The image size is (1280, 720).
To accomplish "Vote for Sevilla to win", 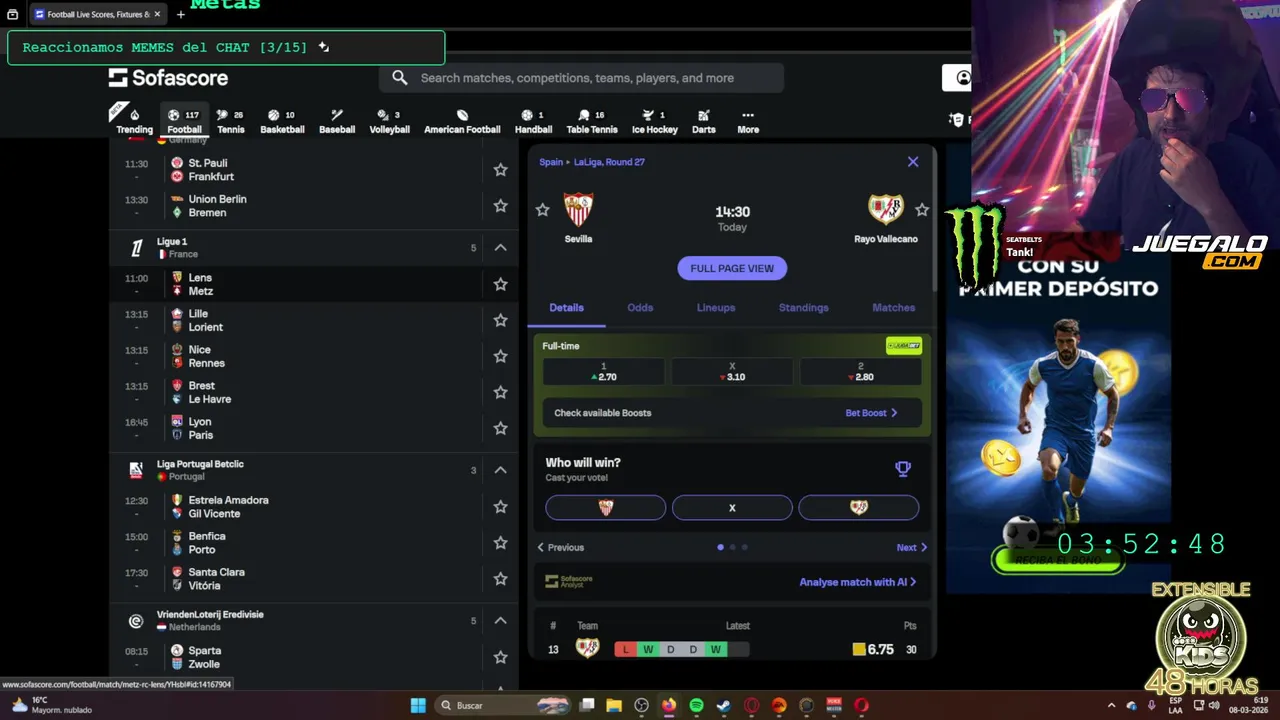I will (x=605, y=508).
